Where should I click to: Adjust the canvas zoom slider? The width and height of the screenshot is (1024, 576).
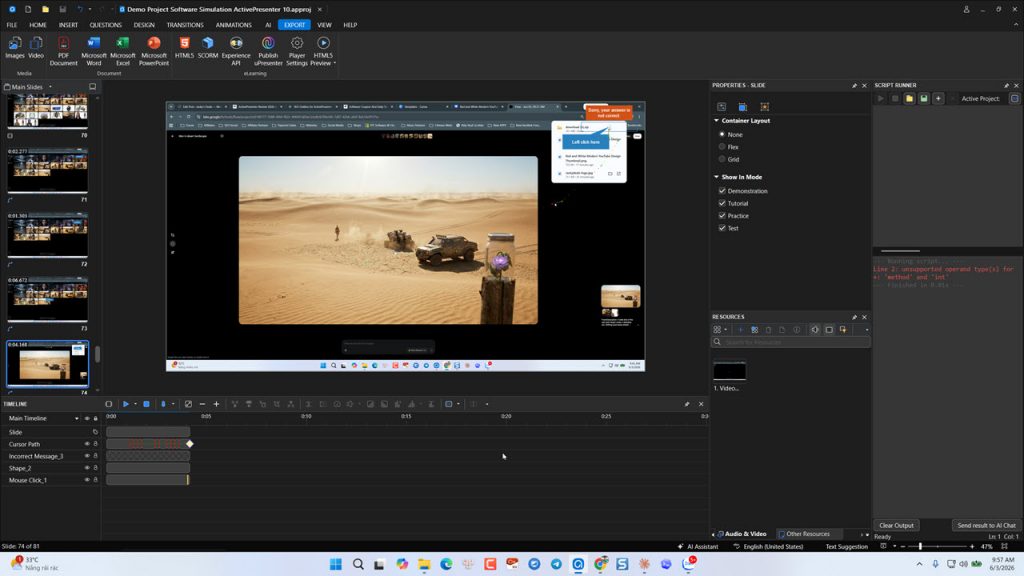pyautogui.click(x=920, y=547)
